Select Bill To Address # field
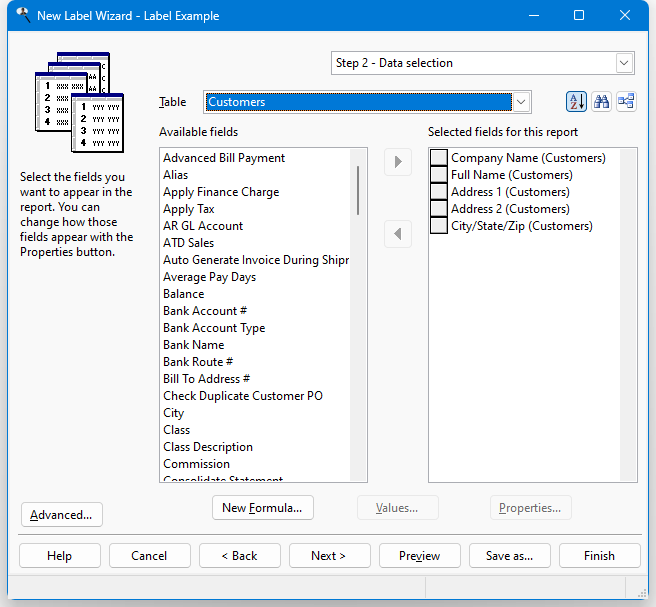 coord(206,379)
